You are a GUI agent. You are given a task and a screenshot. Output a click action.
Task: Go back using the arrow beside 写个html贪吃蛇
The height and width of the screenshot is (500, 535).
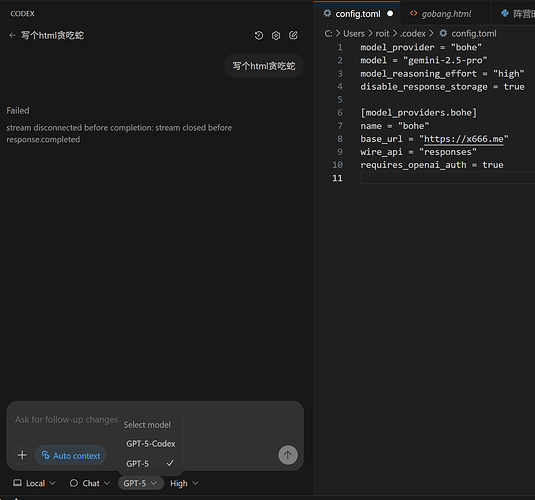(12, 35)
